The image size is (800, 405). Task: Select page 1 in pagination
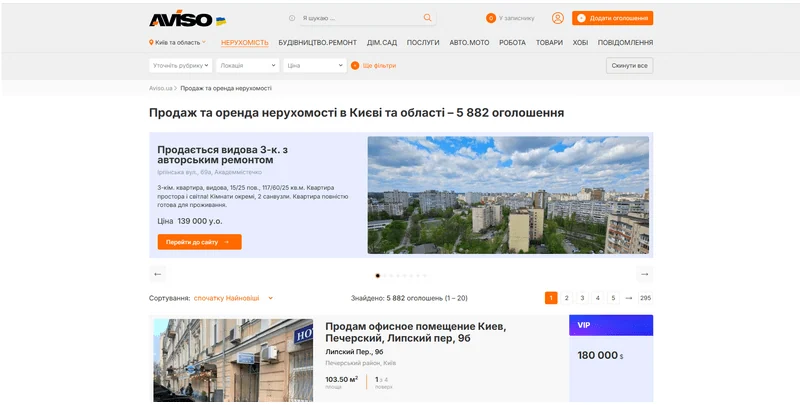(x=551, y=298)
